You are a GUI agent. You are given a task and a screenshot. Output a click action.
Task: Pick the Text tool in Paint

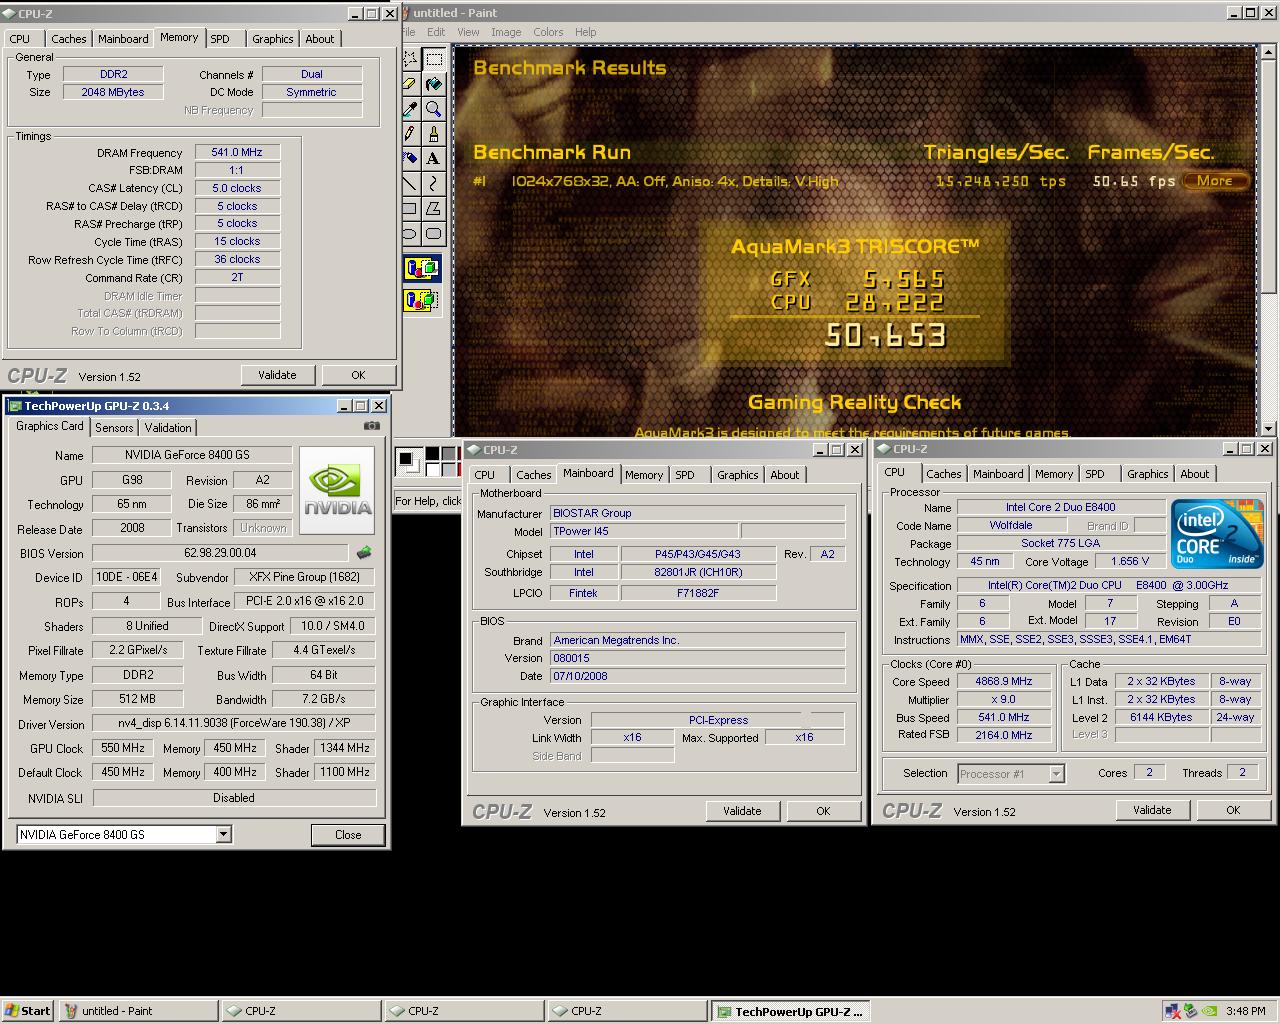coord(433,159)
